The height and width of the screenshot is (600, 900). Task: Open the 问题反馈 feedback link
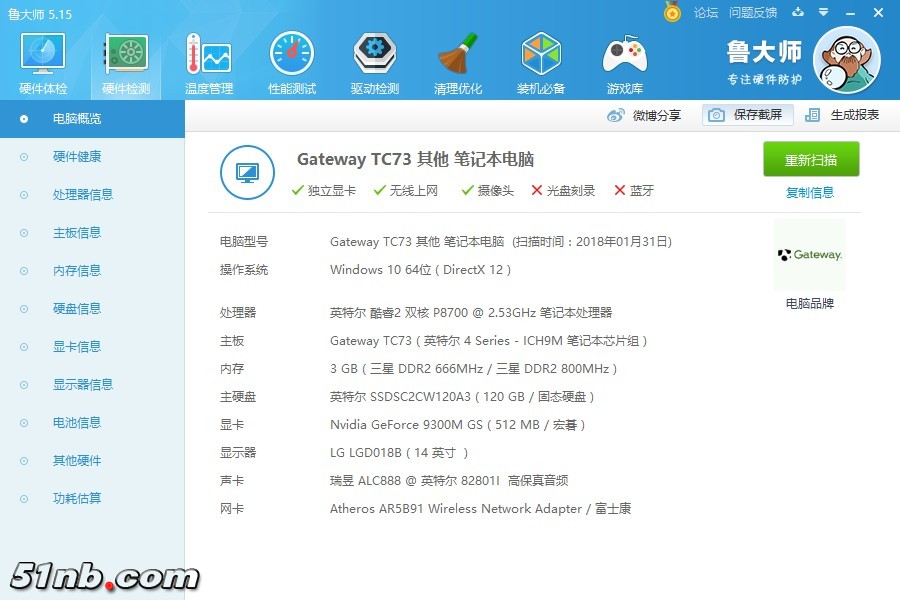753,13
